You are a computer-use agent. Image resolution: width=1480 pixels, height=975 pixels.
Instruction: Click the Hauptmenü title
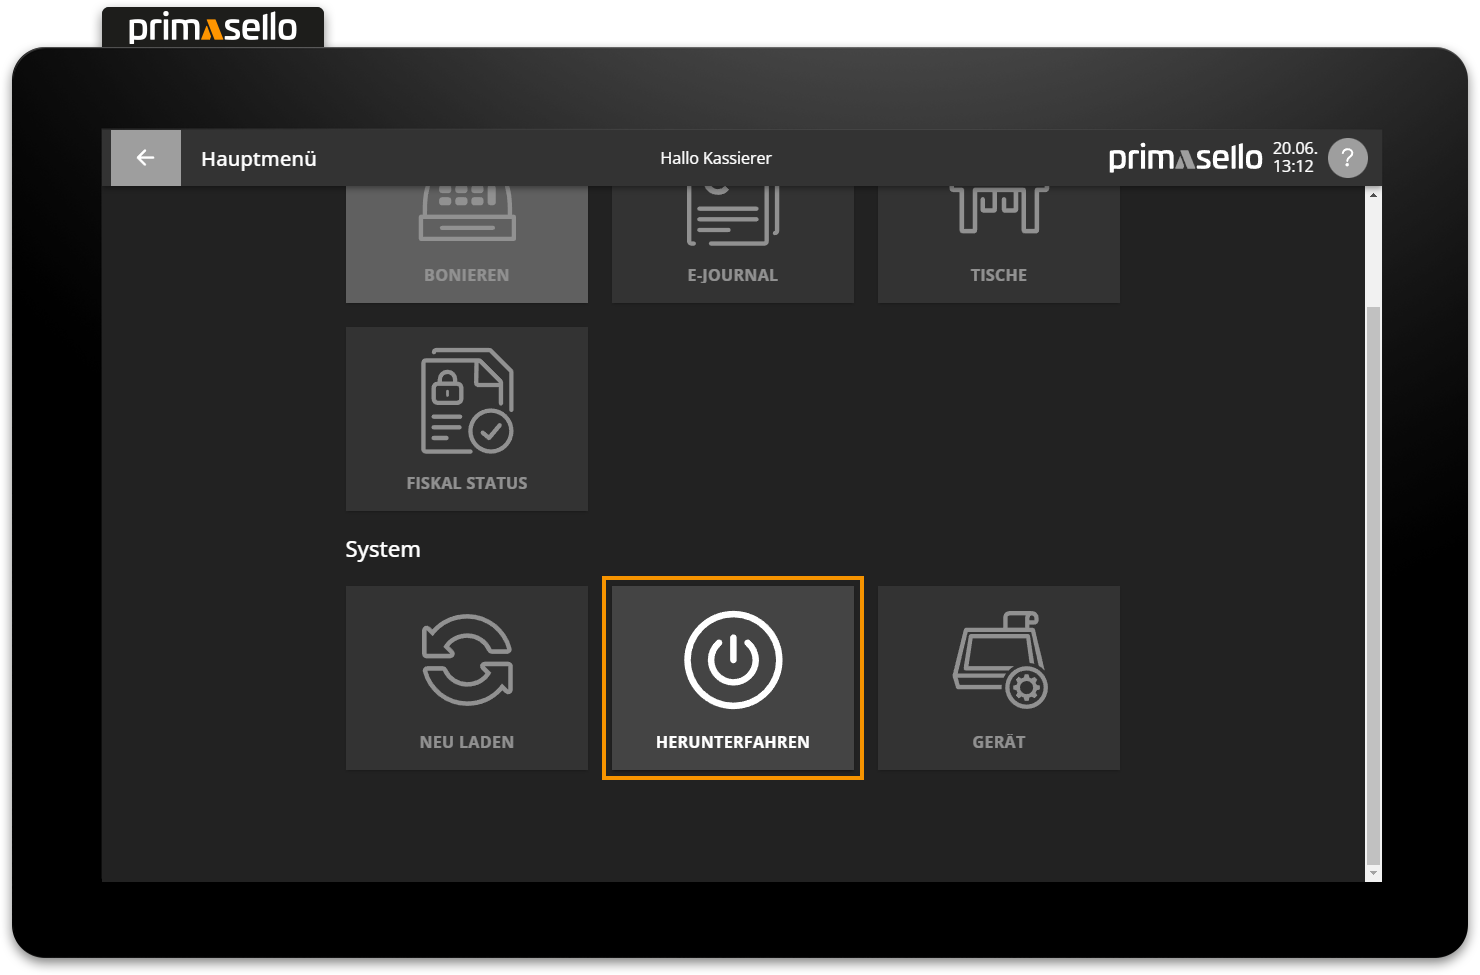pos(258,159)
